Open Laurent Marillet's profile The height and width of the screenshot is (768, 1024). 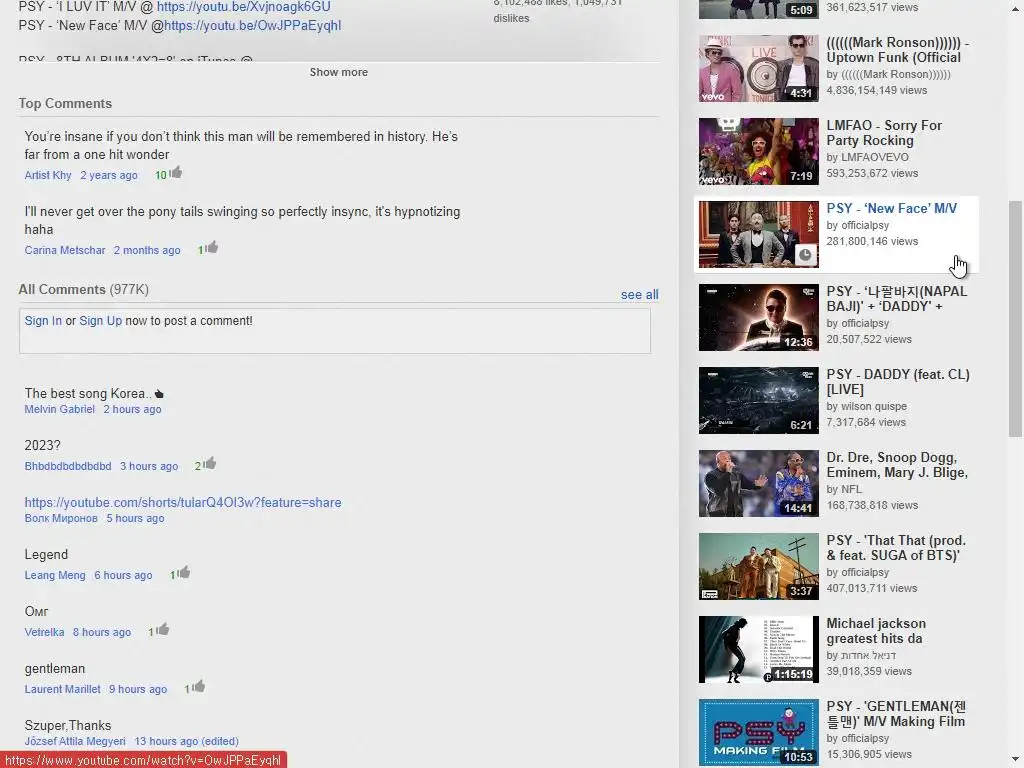coord(63,689)
